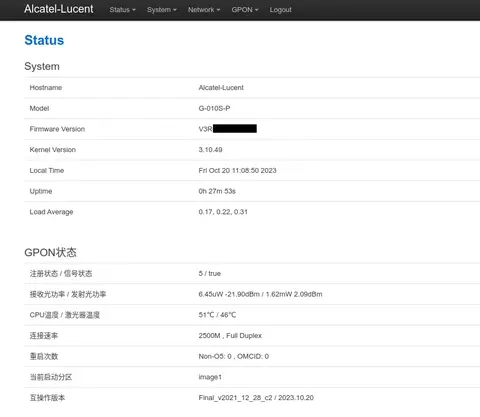
Task: Select load average 0.17, 0.22, 0.31
Action: click(x=223, y=212)
